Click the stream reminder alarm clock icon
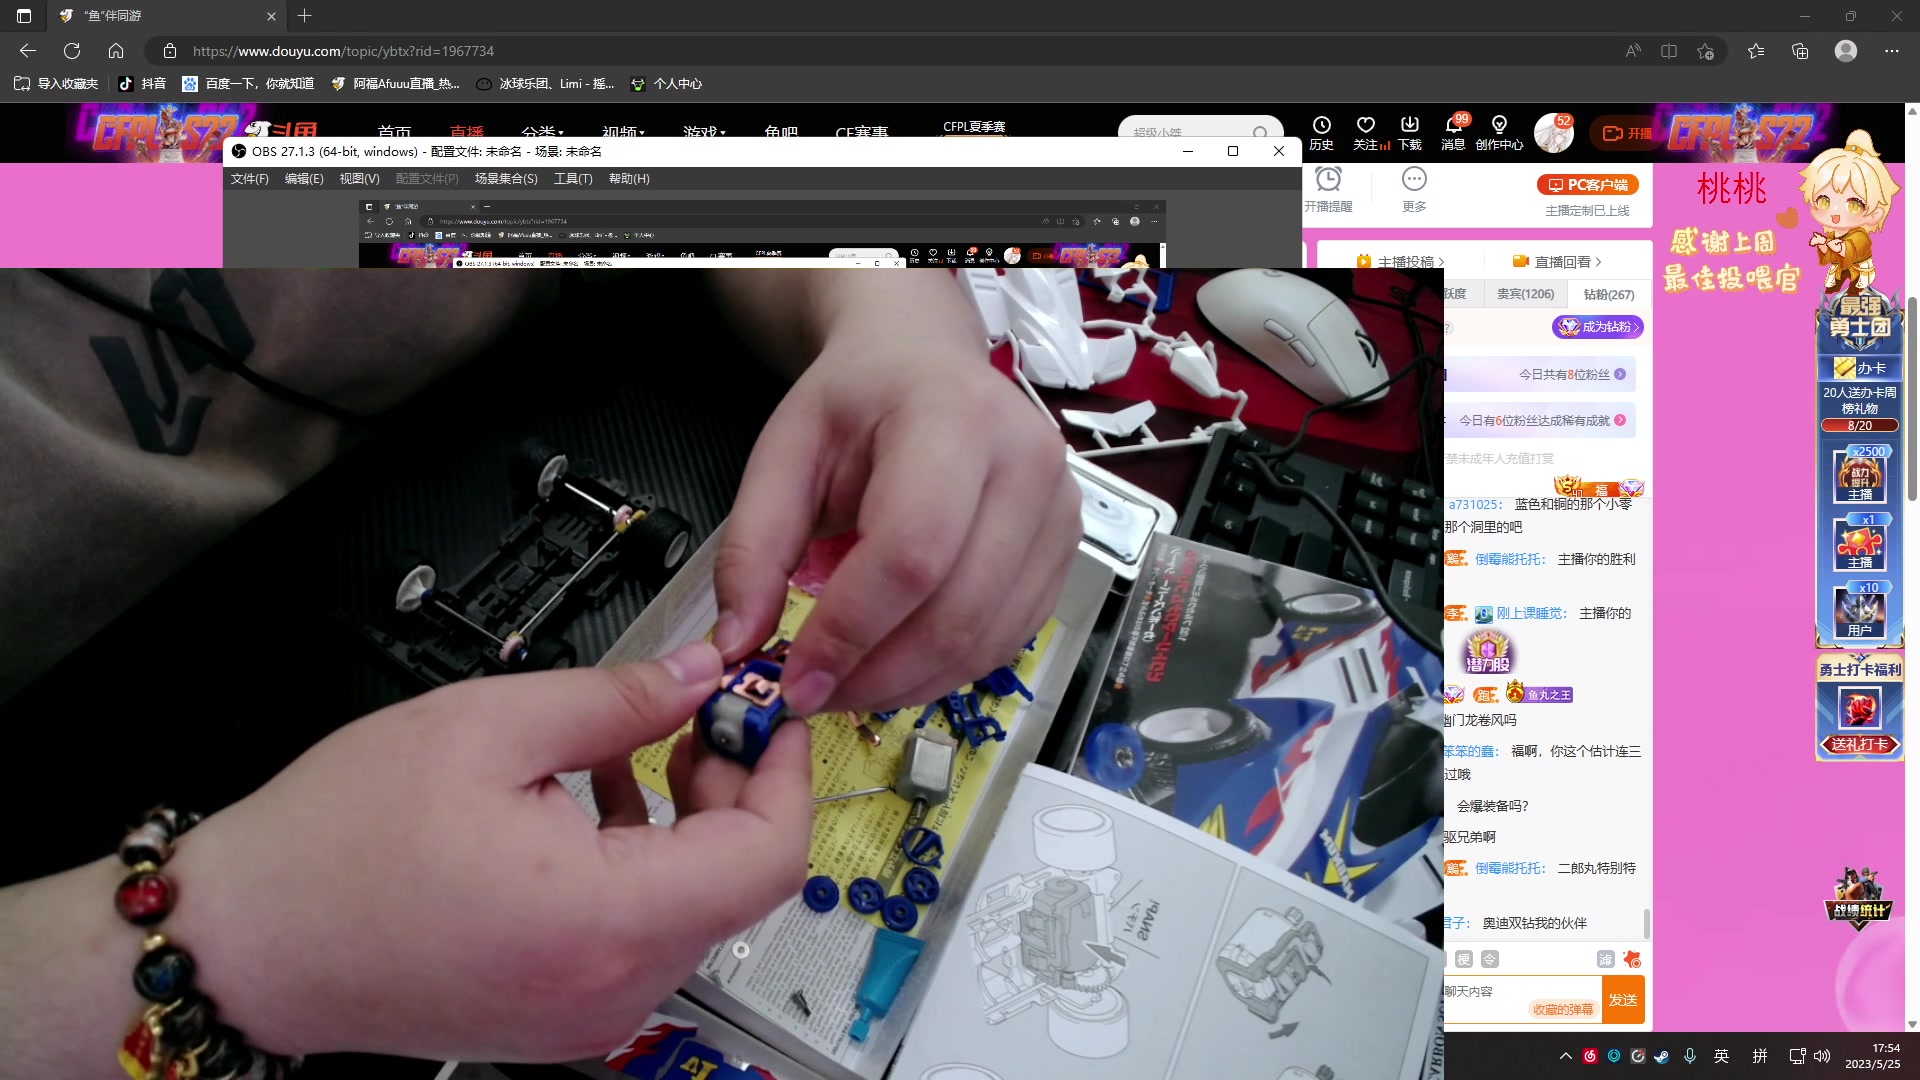Screen dimensions: 1920x1080 [1328, 179]
